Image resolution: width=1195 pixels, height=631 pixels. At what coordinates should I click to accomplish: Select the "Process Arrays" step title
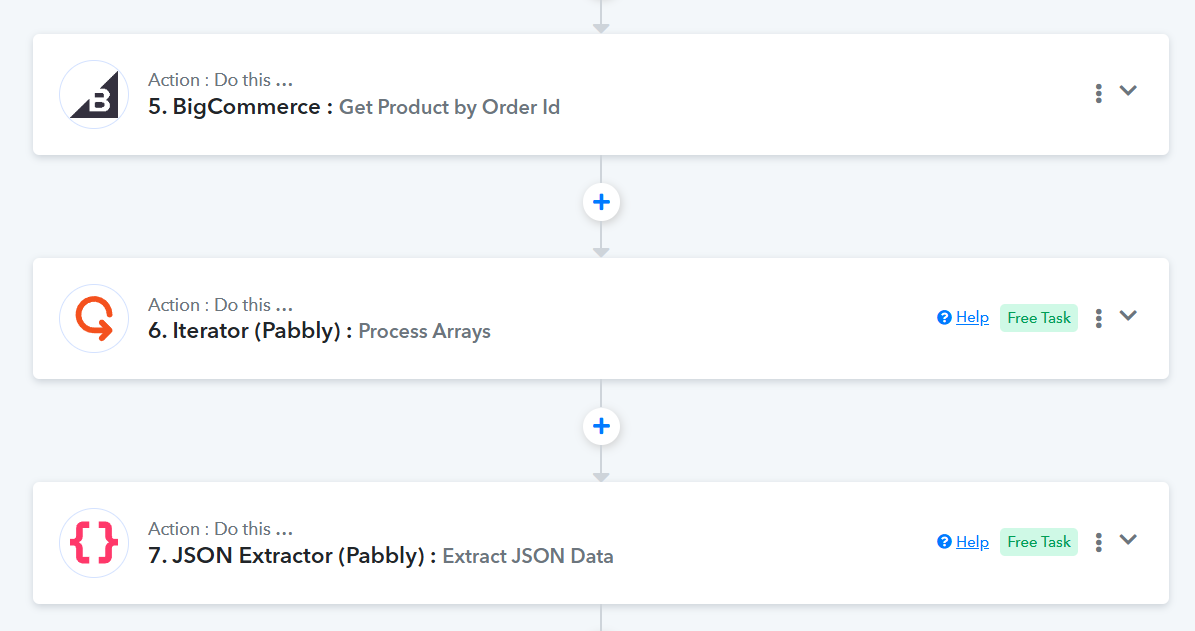click(424, 331)
